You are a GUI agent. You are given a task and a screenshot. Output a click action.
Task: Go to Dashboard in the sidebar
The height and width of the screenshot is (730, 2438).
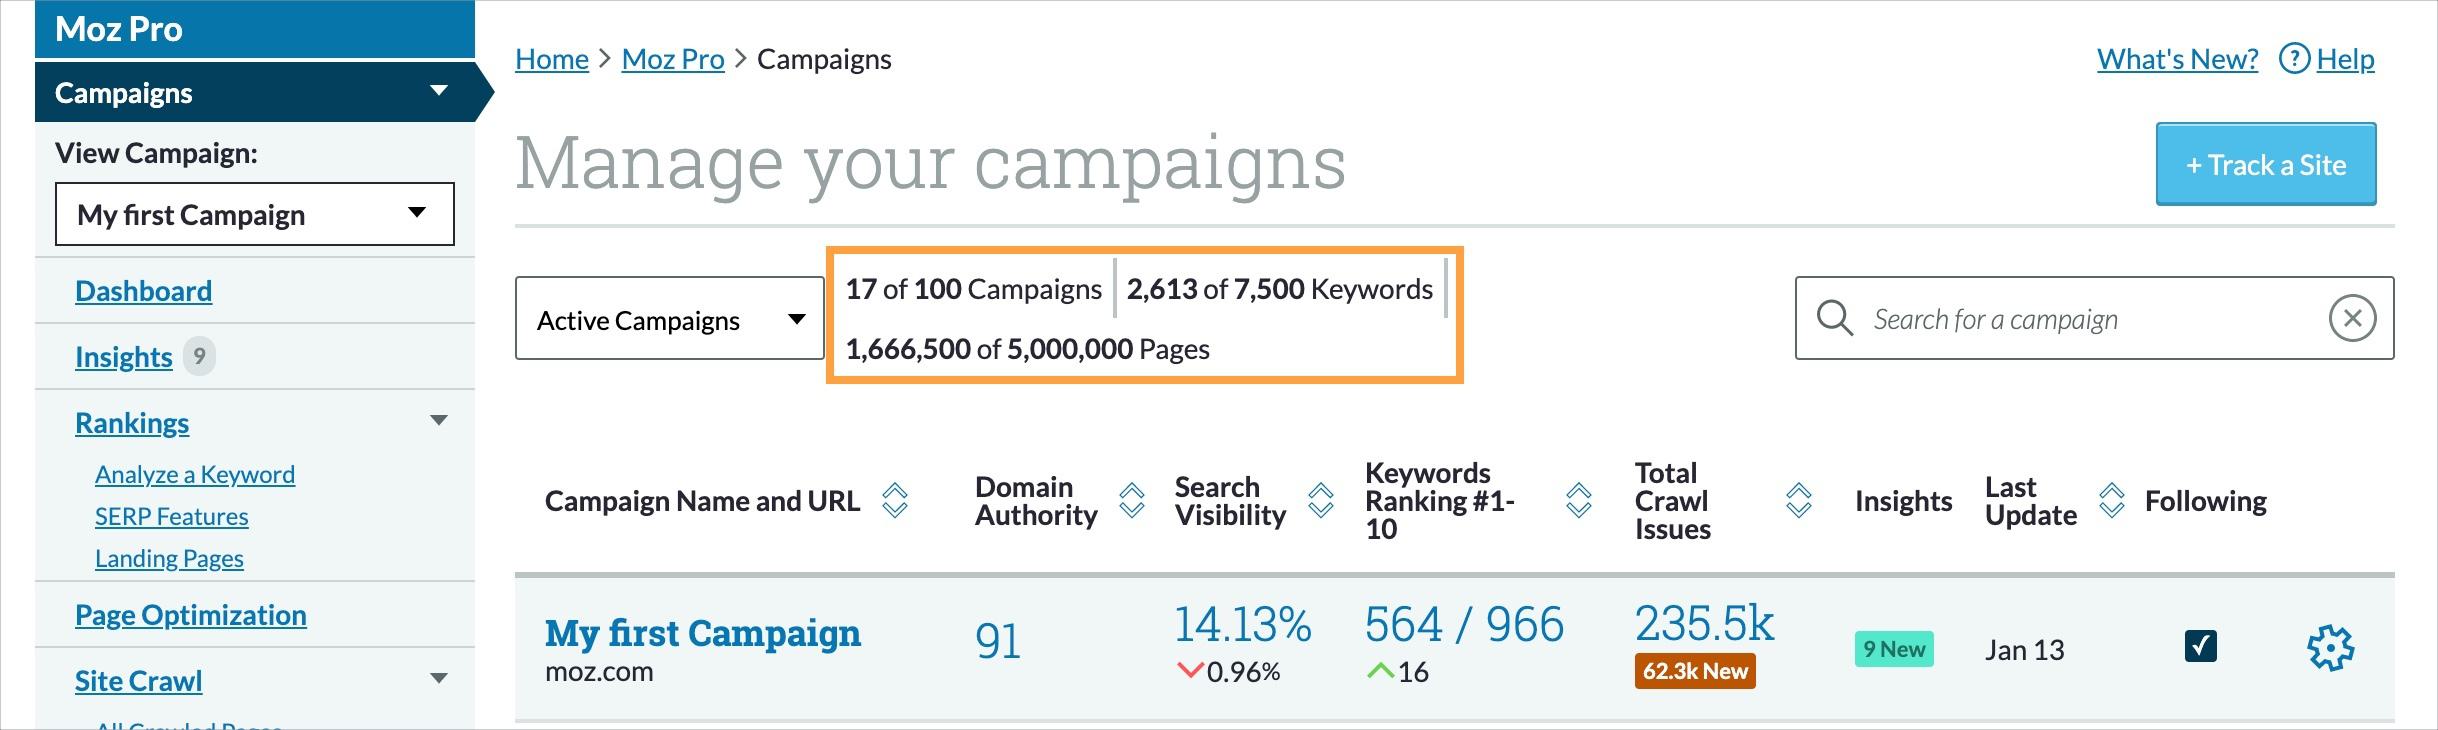point(143,291)
